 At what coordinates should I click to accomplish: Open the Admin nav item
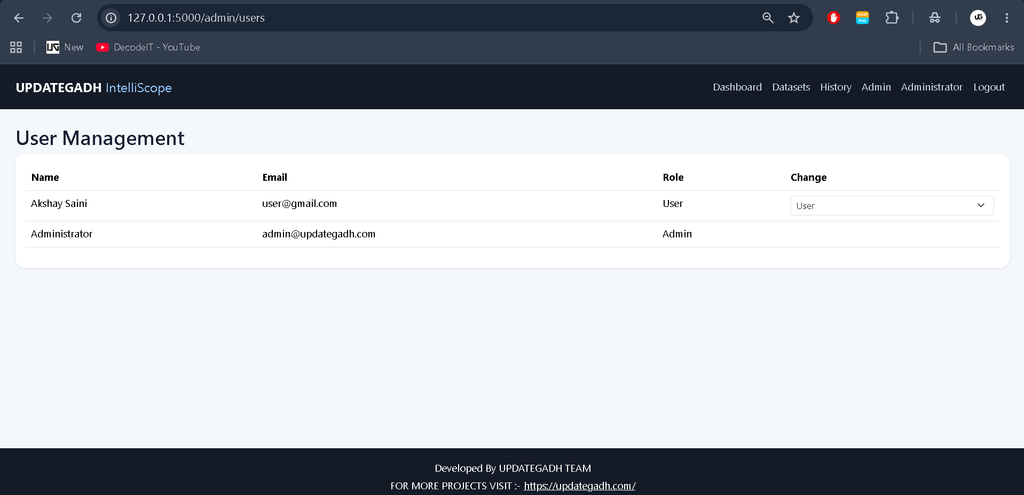(x=876, y=88)
